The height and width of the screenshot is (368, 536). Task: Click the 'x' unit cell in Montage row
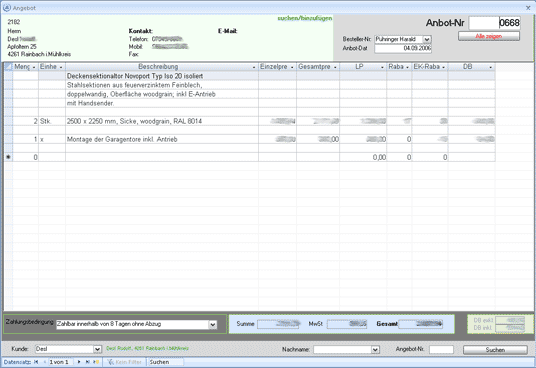pyautogui.click(x=52, y=139)
